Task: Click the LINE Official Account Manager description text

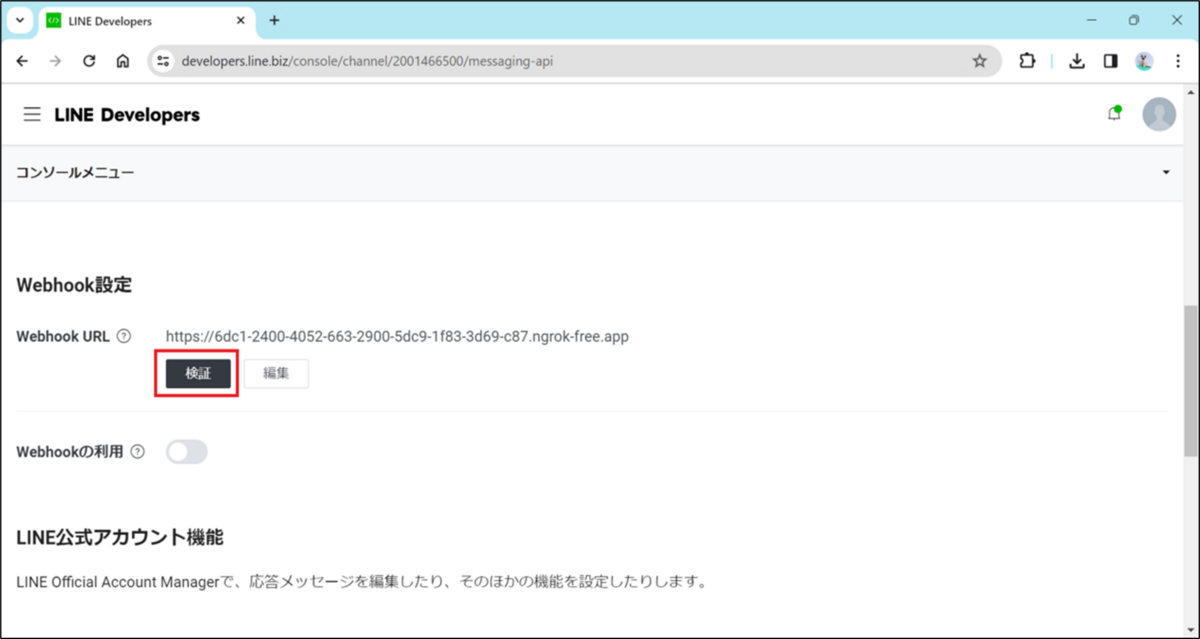Action: click(x=362, y=581)
